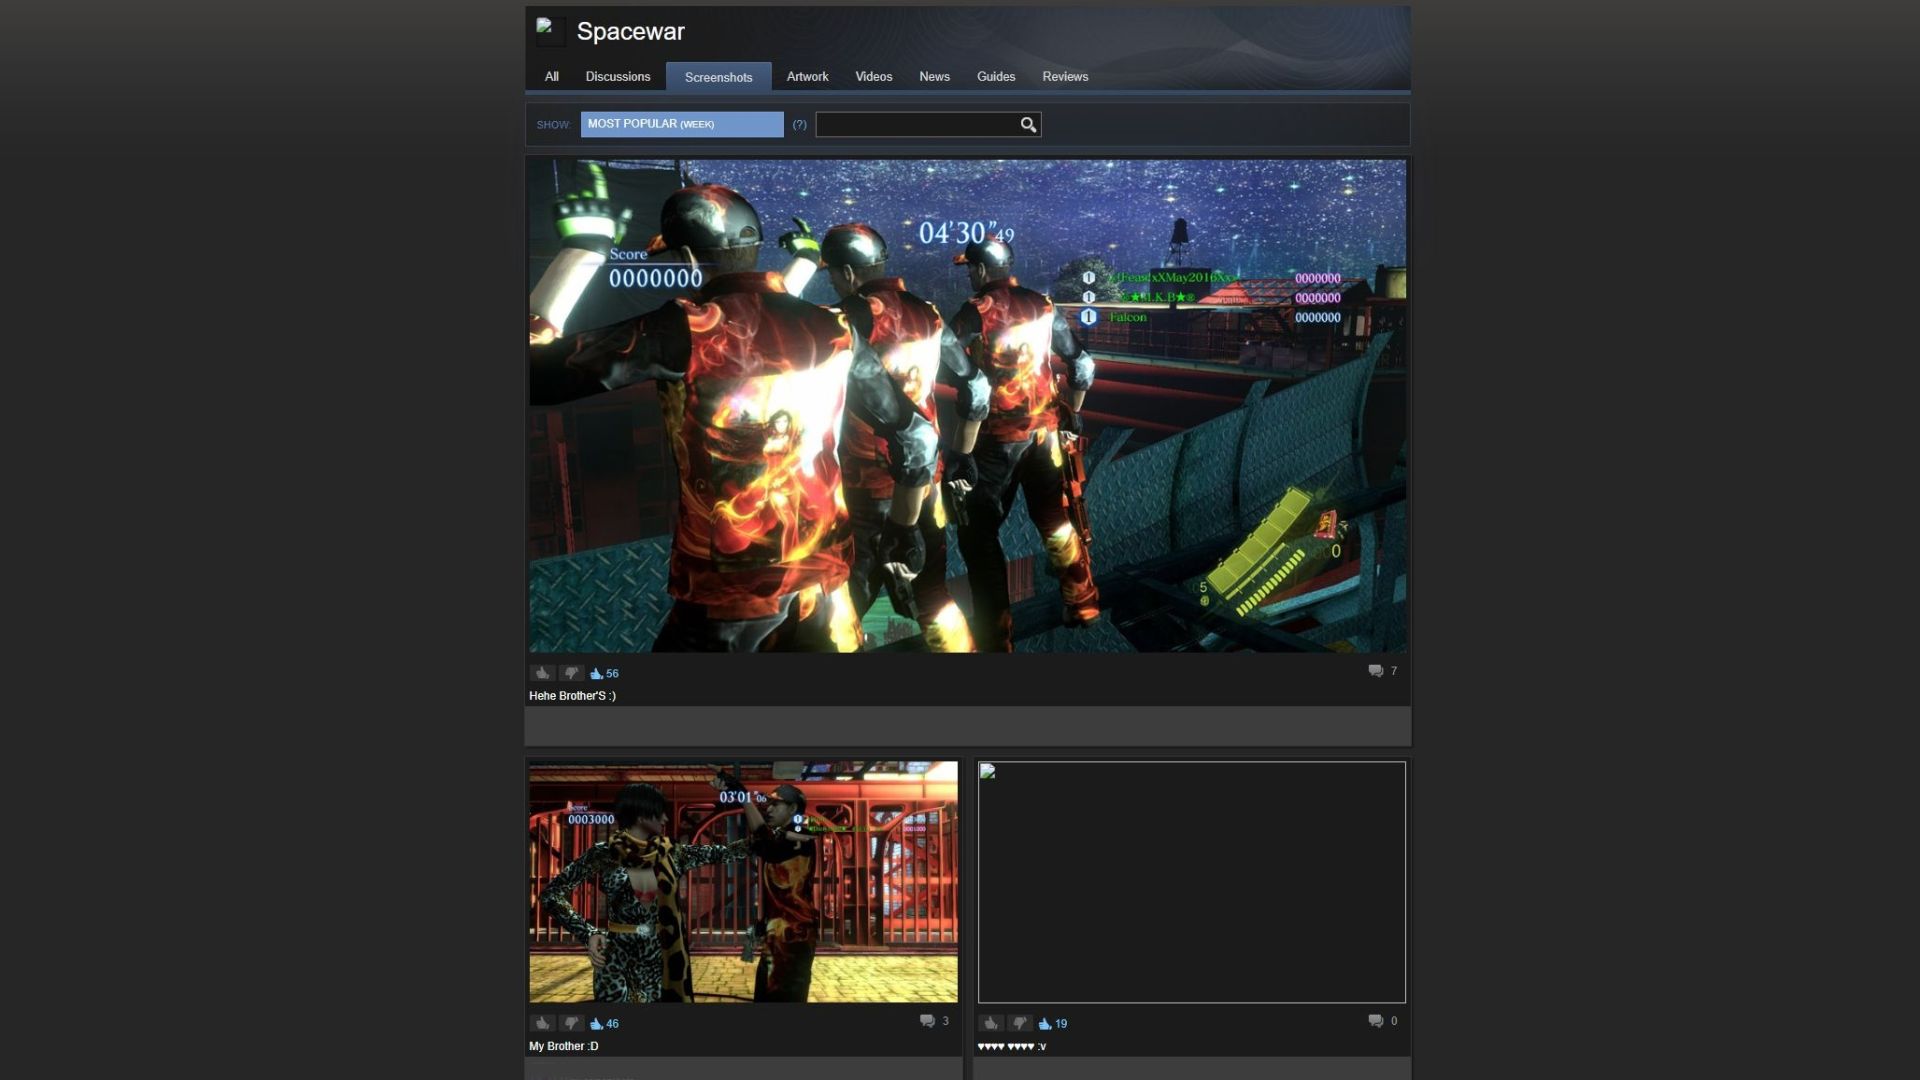
Task: Click the search magnifier icon
Action: 1028,124
